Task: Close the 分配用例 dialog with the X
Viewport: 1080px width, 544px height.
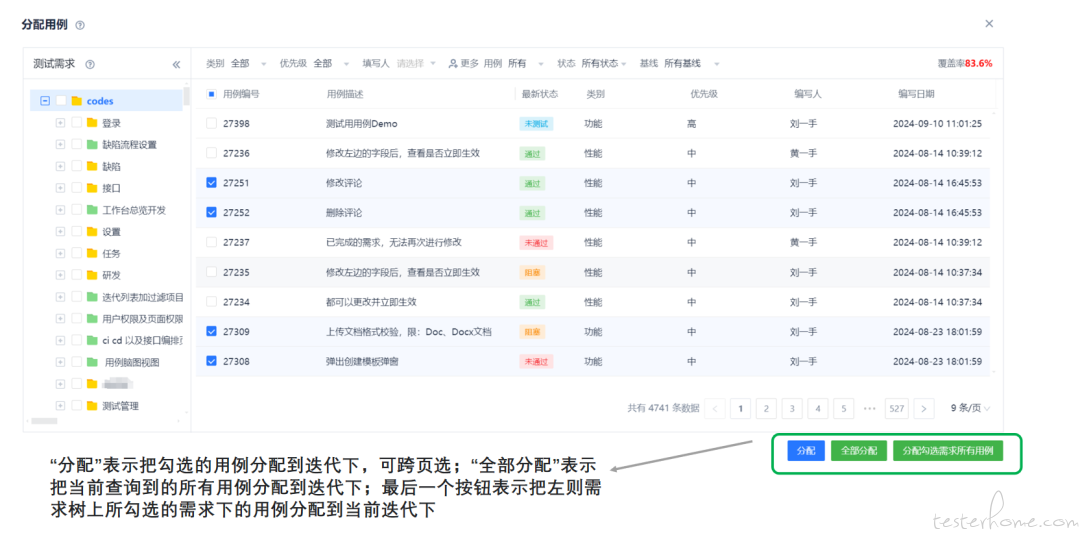Action: tap(989, 23)
